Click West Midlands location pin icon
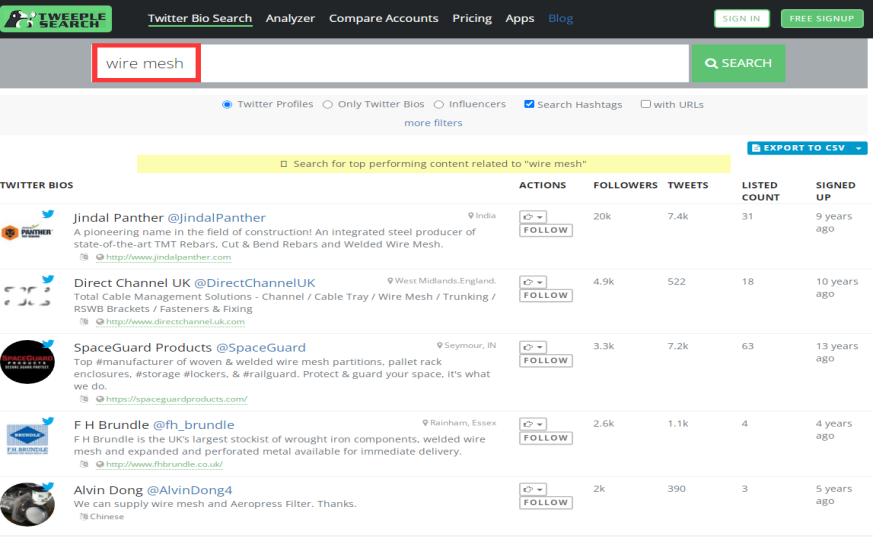 pos(390,281)
